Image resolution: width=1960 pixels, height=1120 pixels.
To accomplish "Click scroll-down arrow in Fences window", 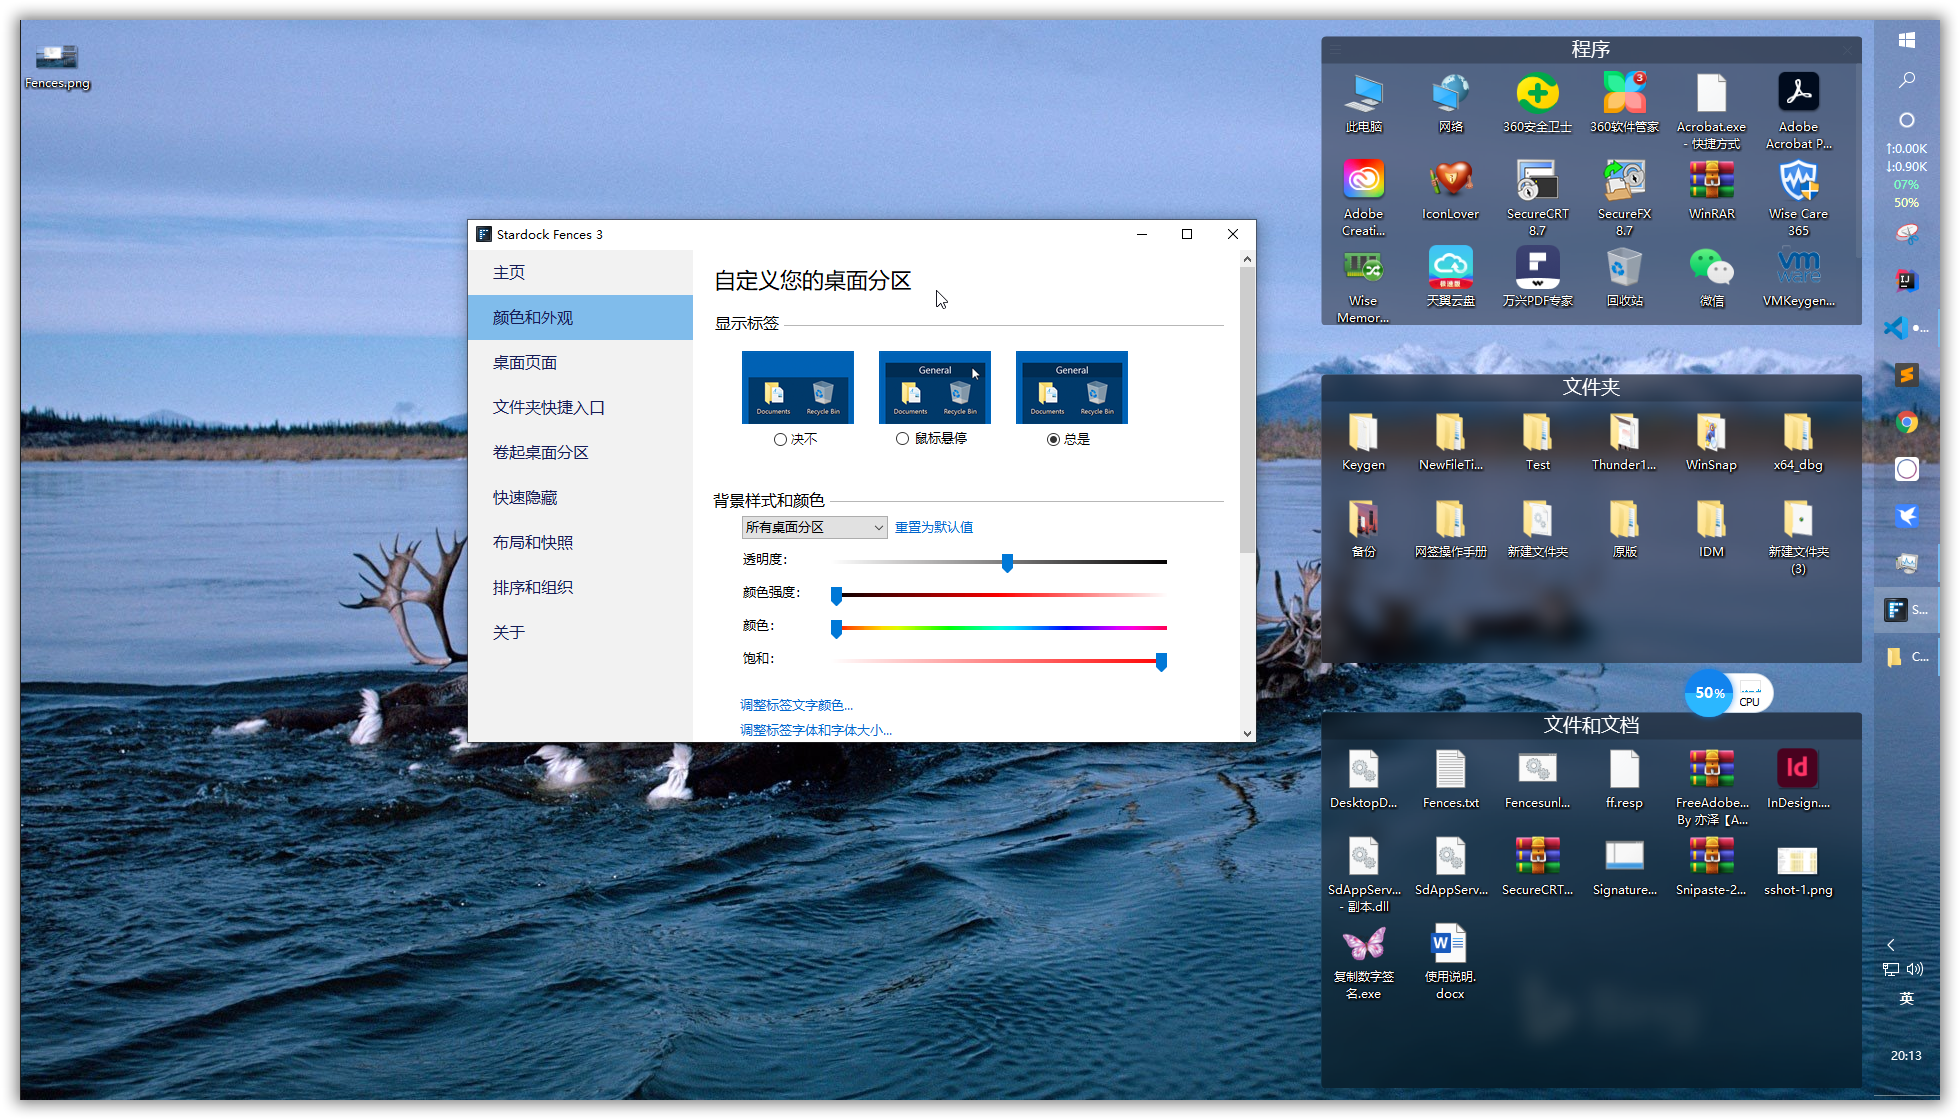I will (1247, 733).
